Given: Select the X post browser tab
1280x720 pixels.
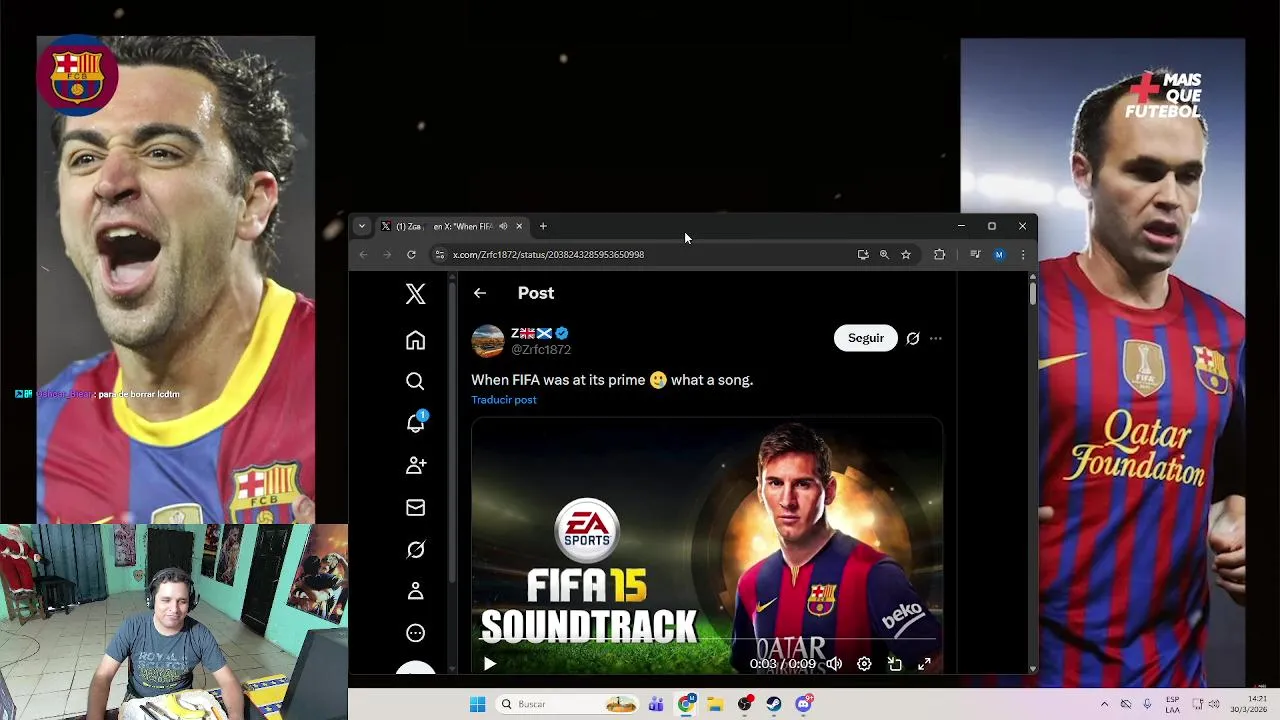Looking at the screenshot, I should click(452, 227).
